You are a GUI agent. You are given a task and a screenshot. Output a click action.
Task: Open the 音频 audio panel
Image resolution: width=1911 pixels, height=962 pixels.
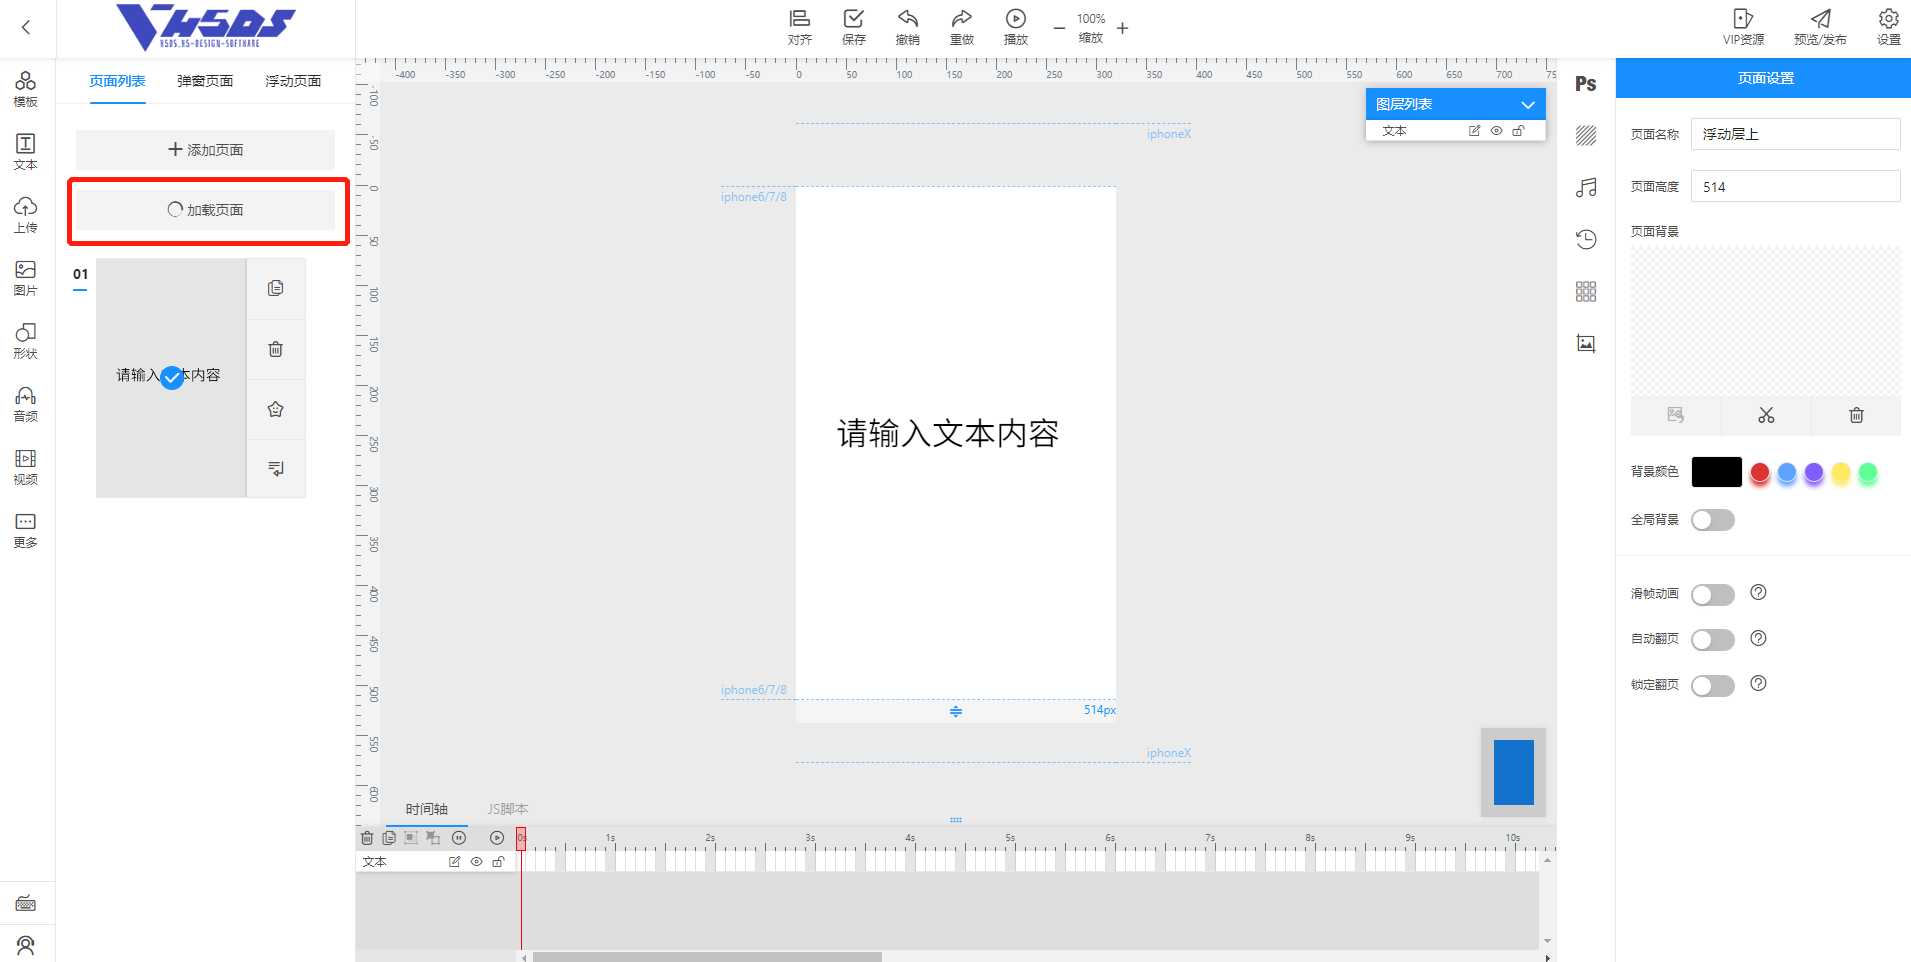tap(26, 404)
